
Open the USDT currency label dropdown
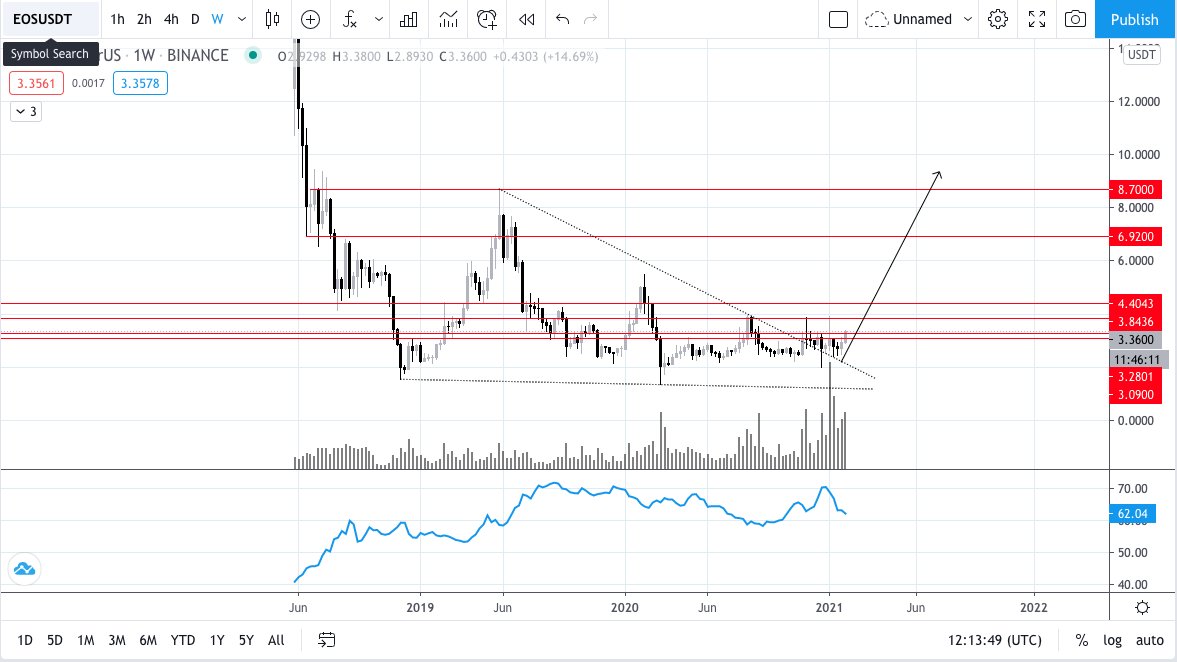1142,55
